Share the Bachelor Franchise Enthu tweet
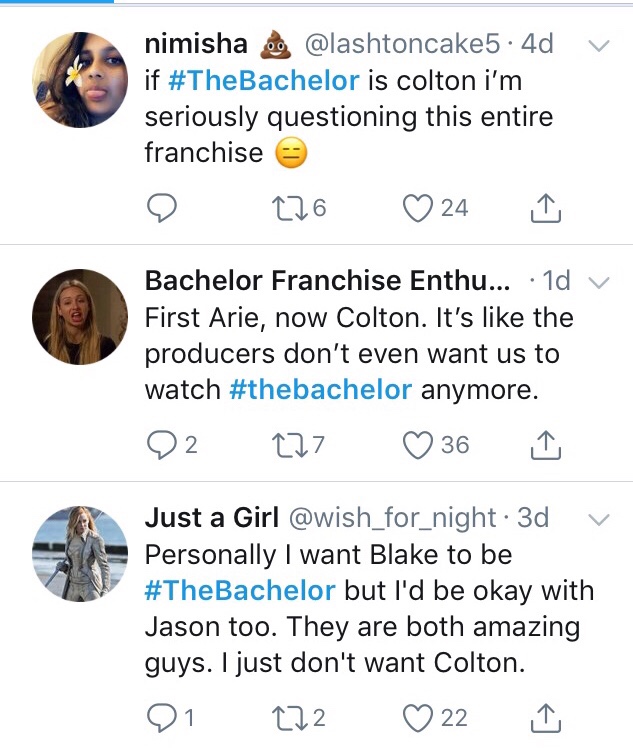This screenshot has height=748, width=633. [541, 444]
